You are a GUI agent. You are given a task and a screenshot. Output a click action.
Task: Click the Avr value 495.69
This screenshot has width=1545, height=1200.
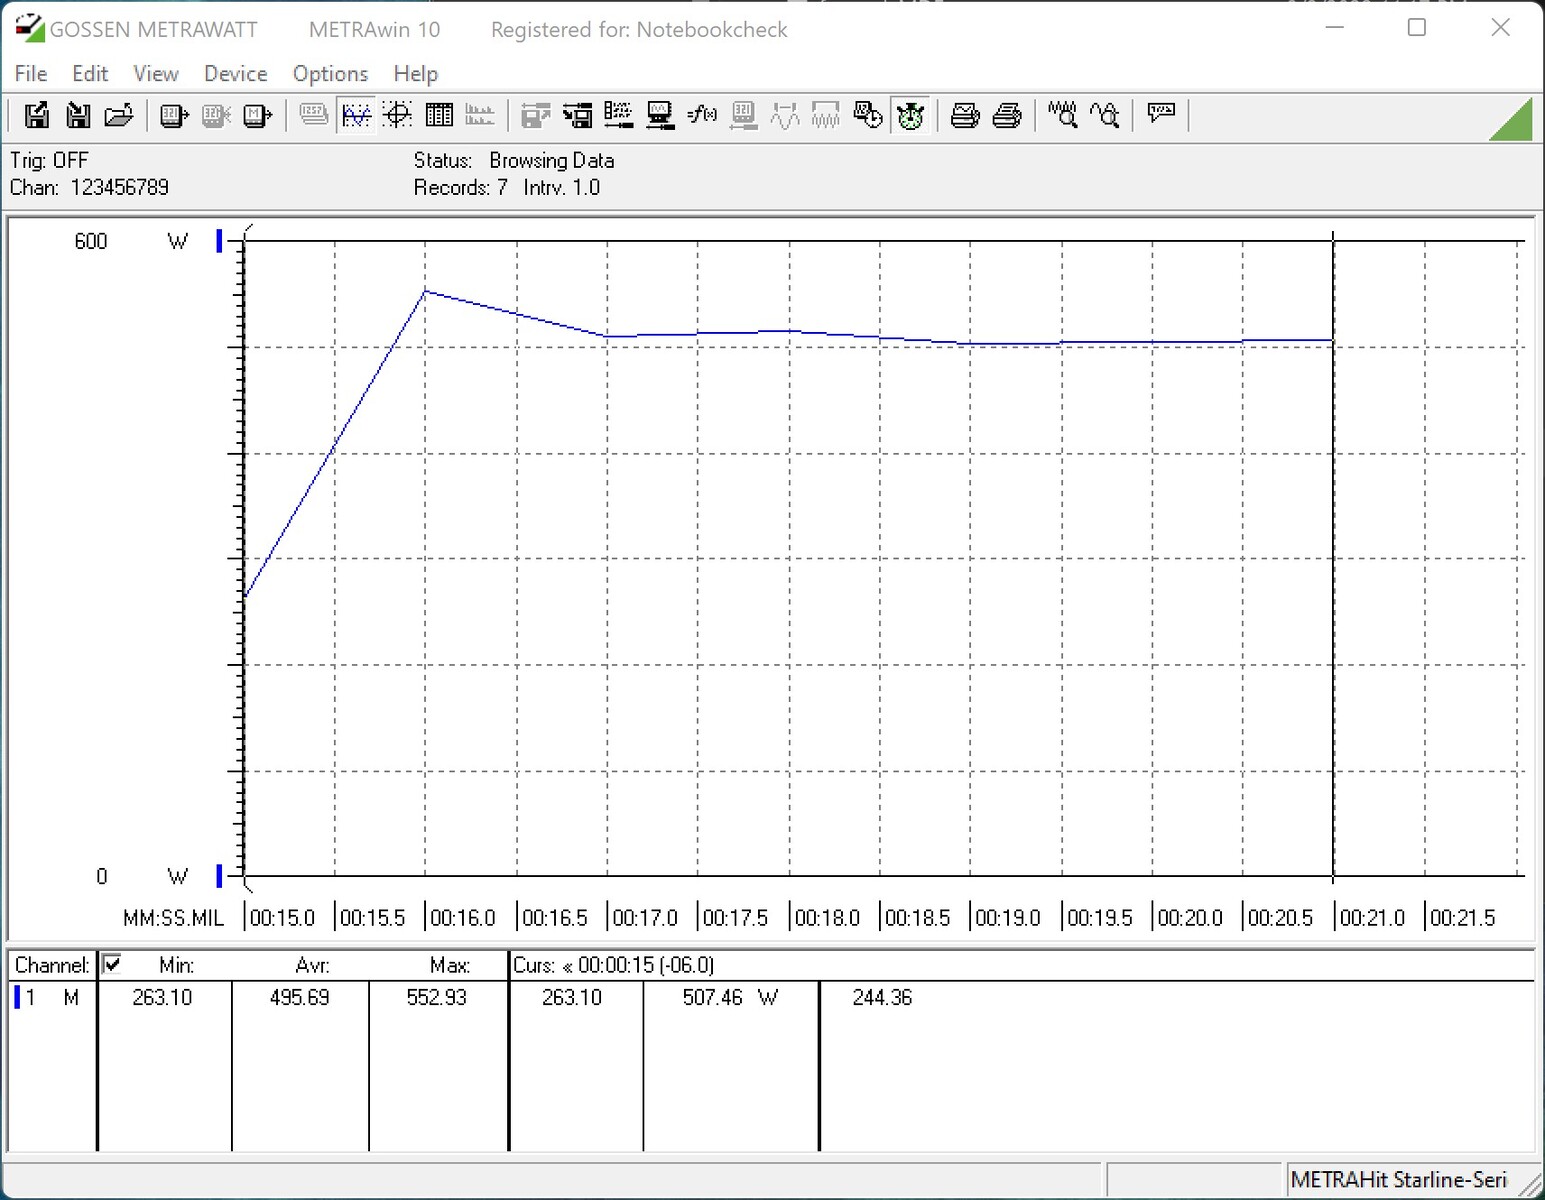coord(299,997)
